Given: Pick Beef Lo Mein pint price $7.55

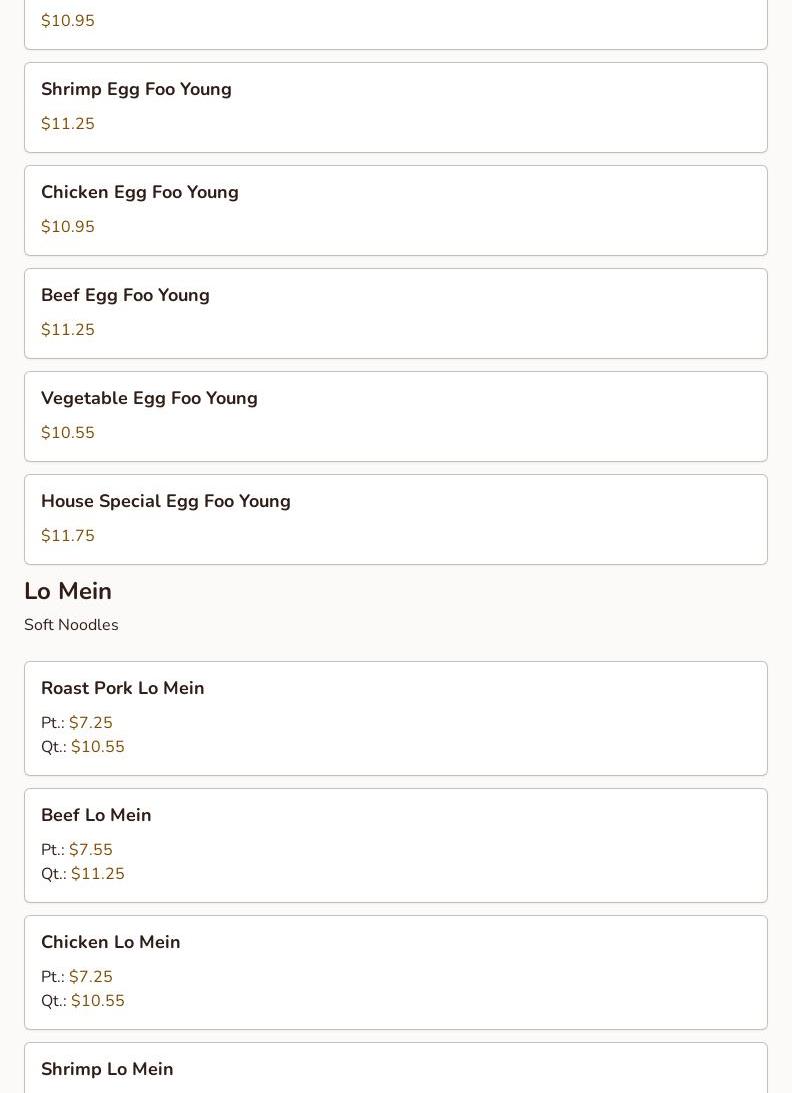Looking at the screenshot, I should tap(90, 850).
